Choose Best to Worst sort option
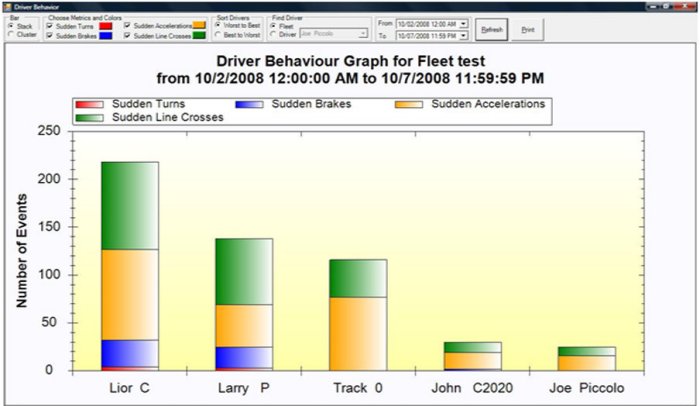 (x=219, y=35)
